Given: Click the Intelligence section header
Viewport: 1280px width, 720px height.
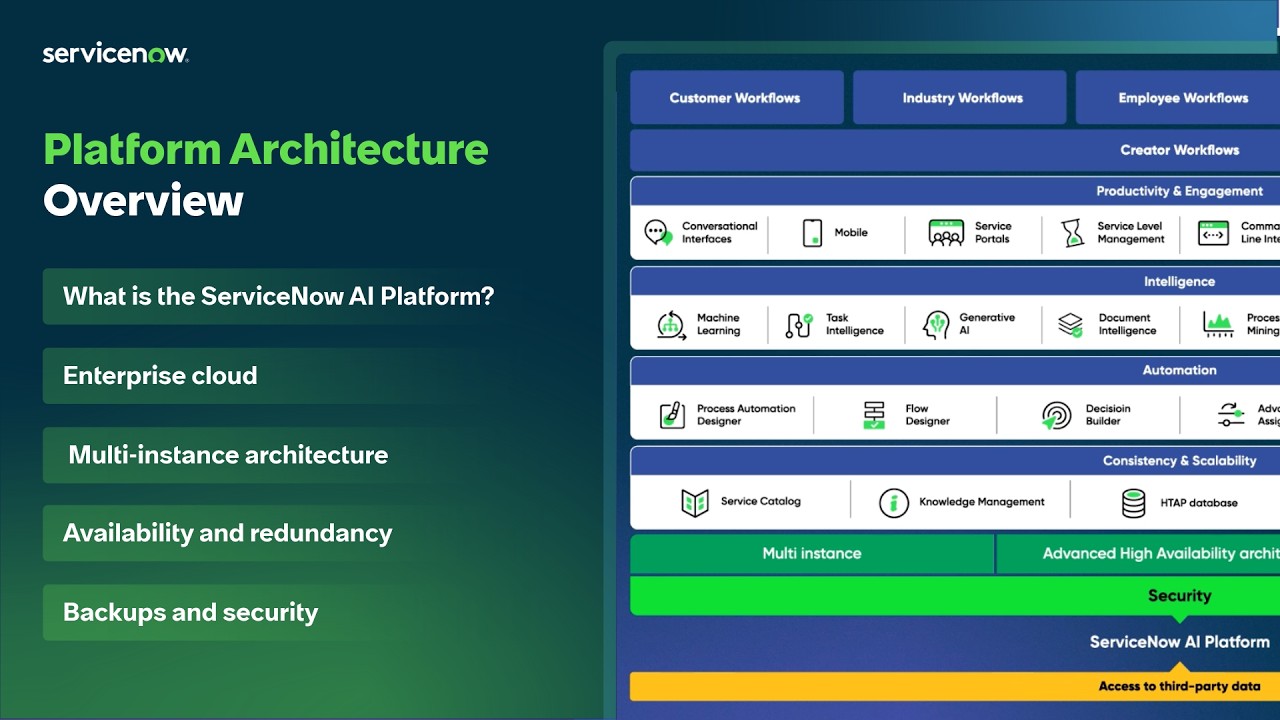Looking at the screenshot, I should (x=955, y=282).
